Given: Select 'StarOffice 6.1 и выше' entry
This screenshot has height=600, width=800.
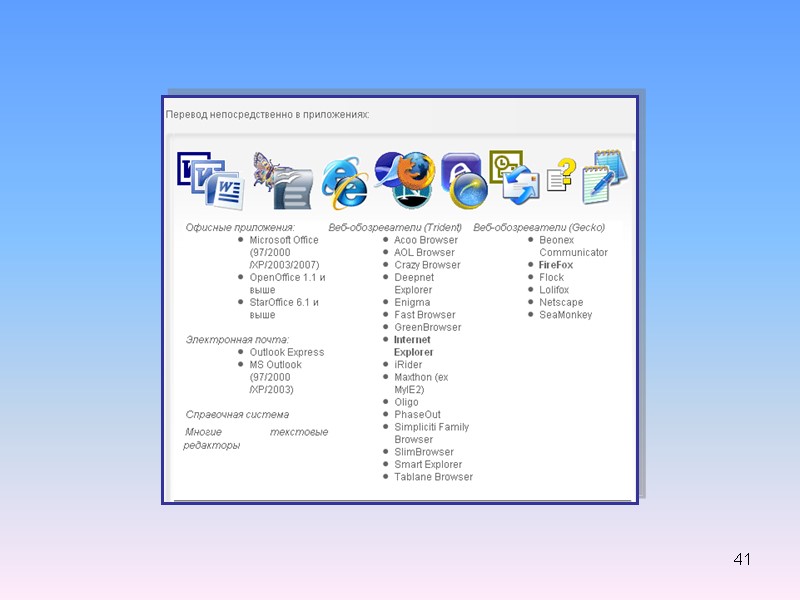Looking at the screenshot, I should 284,308.
